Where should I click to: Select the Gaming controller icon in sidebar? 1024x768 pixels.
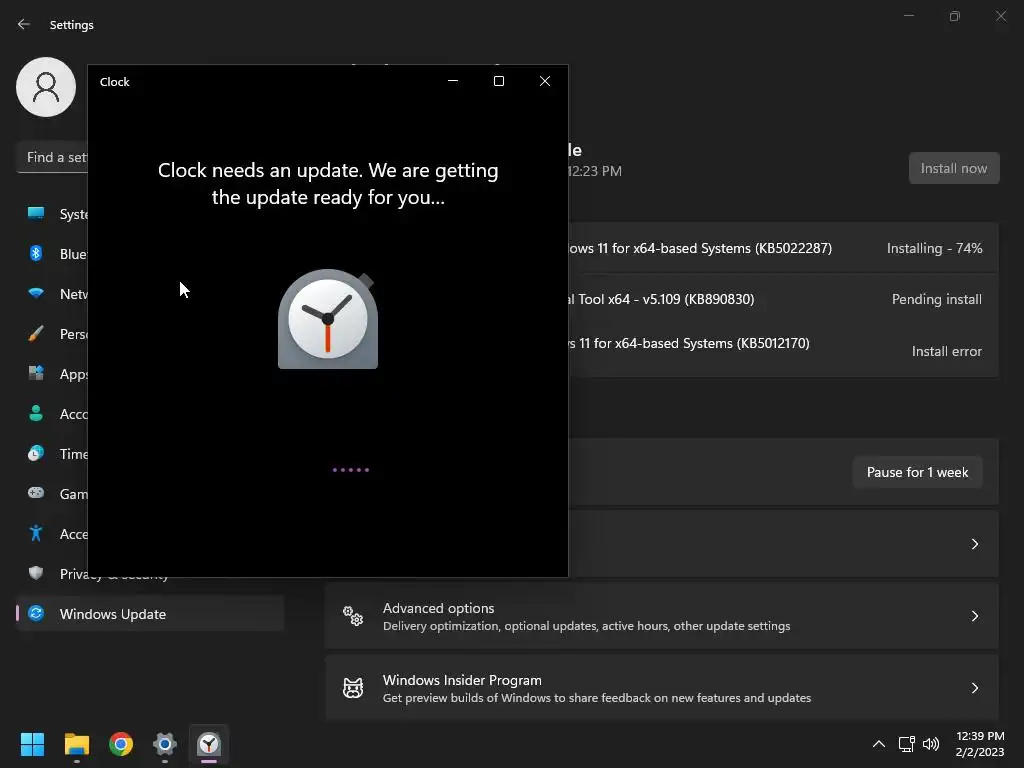(36, 493)
